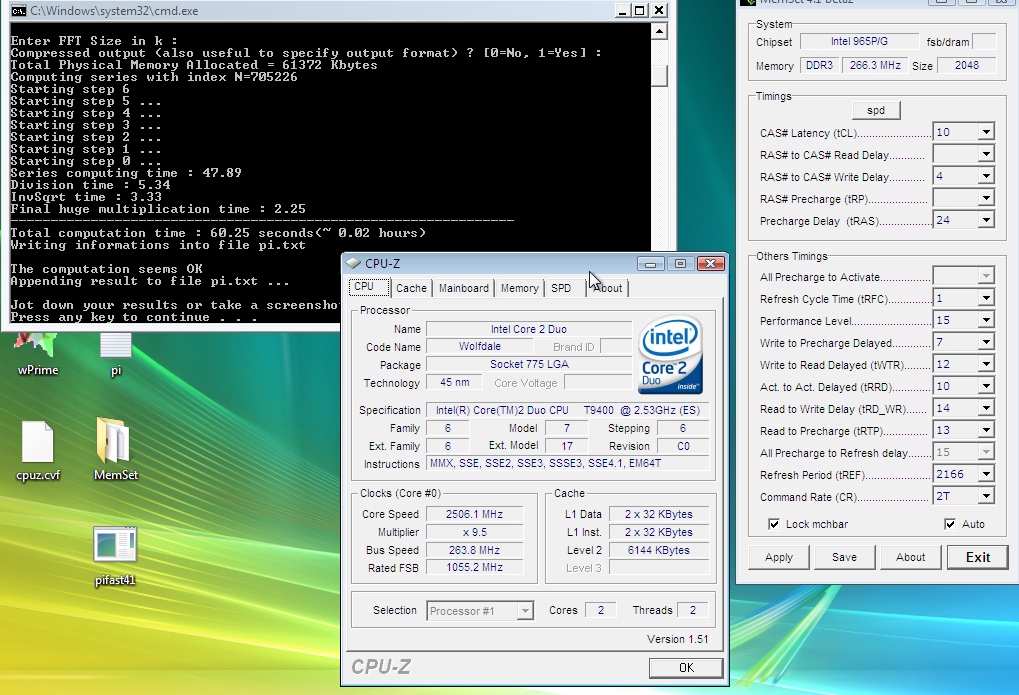Image resolution: width=1019 pixels, height=695 pixels.
Task: Click the Rated FSB value 1055.2 MHz
Action: tap(474, 568)
